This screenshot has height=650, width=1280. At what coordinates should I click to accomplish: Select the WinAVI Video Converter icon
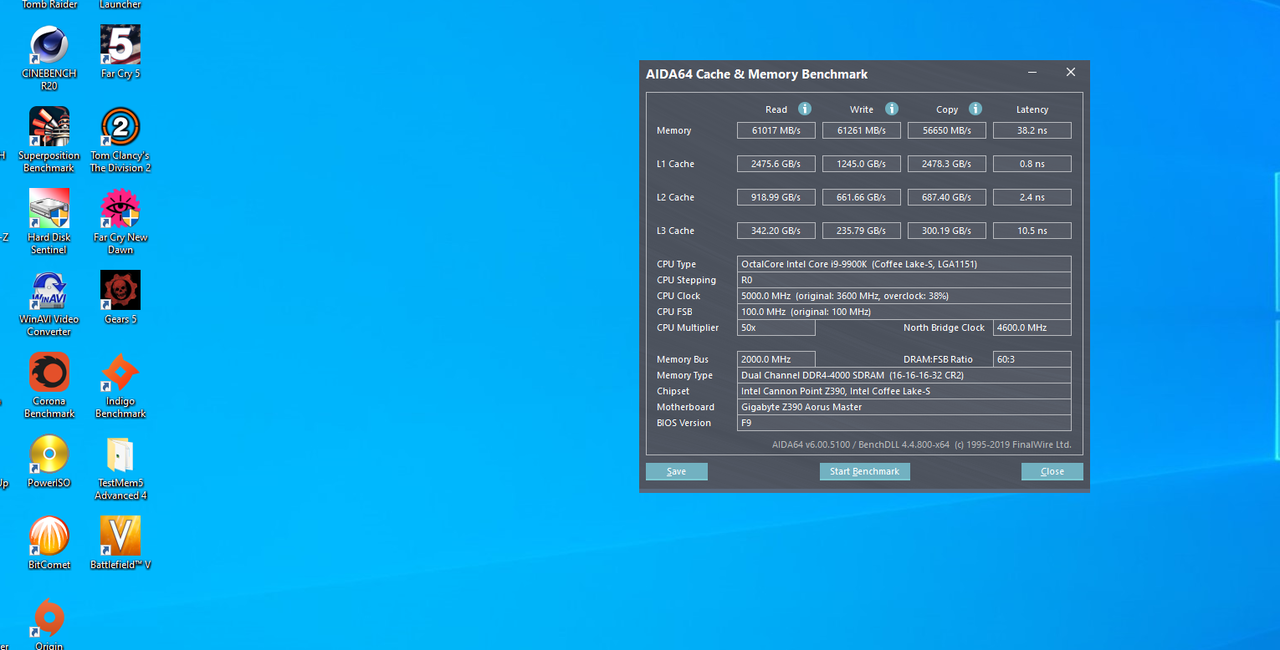click(49, 304)
